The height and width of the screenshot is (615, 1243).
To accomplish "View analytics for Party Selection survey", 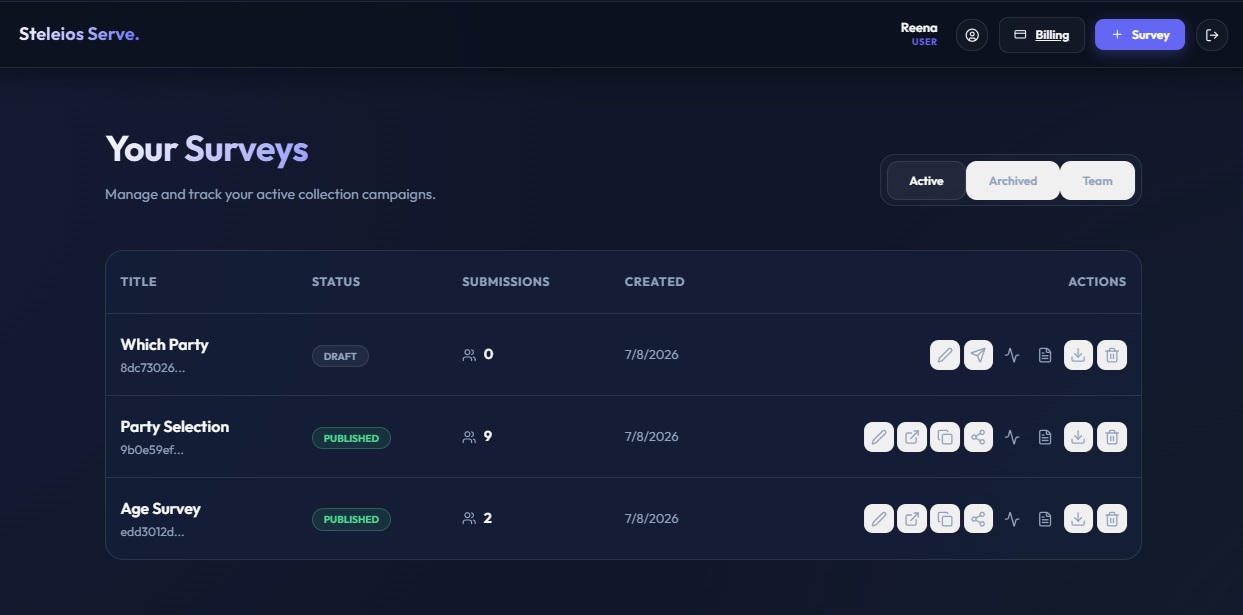I will 1012,437.
